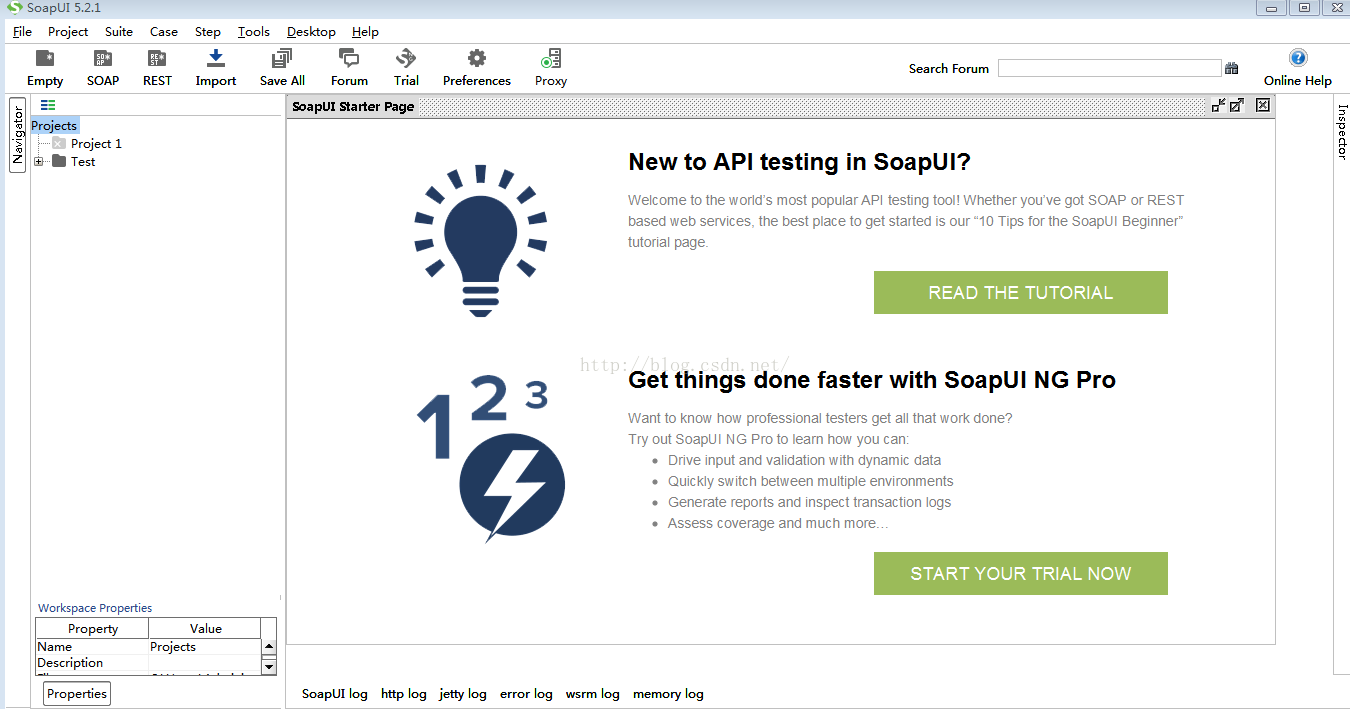Click the 123 lightning bolt illustration
This screenshot has width=1350, height=709.
coord(491,460)
